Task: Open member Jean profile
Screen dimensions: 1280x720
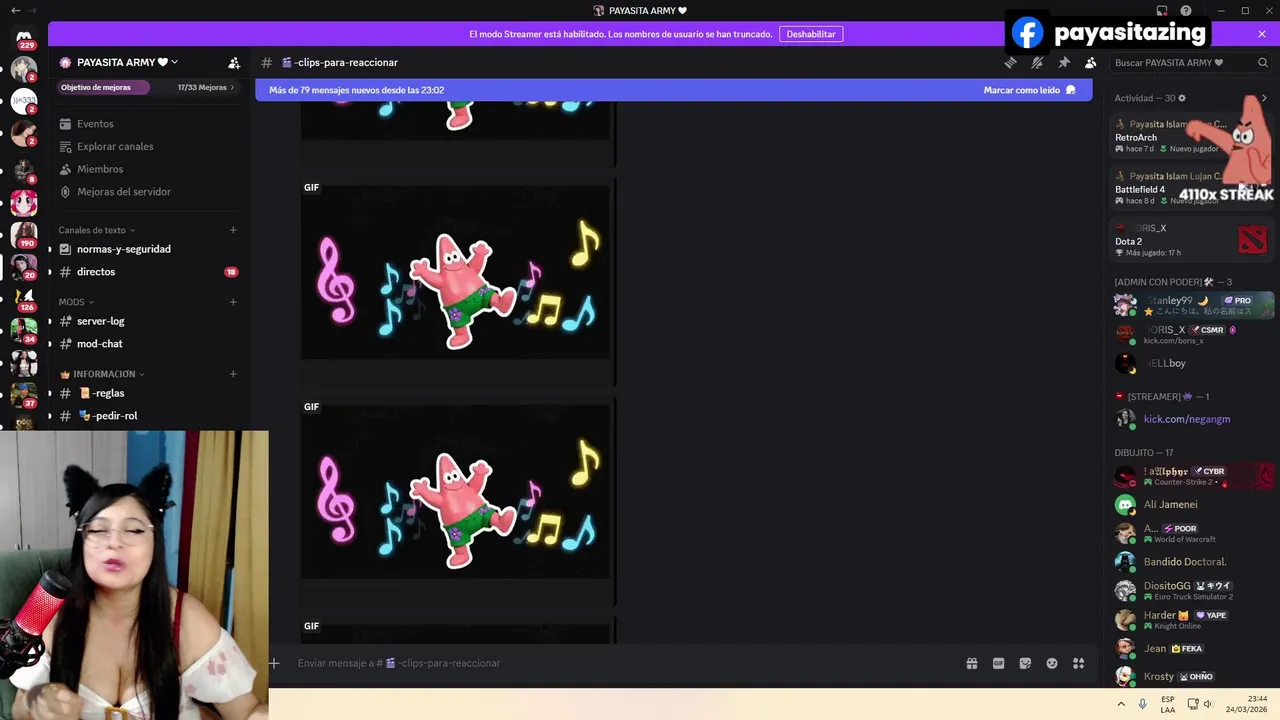Action: pyautogui.click(x=1192, y=648)
